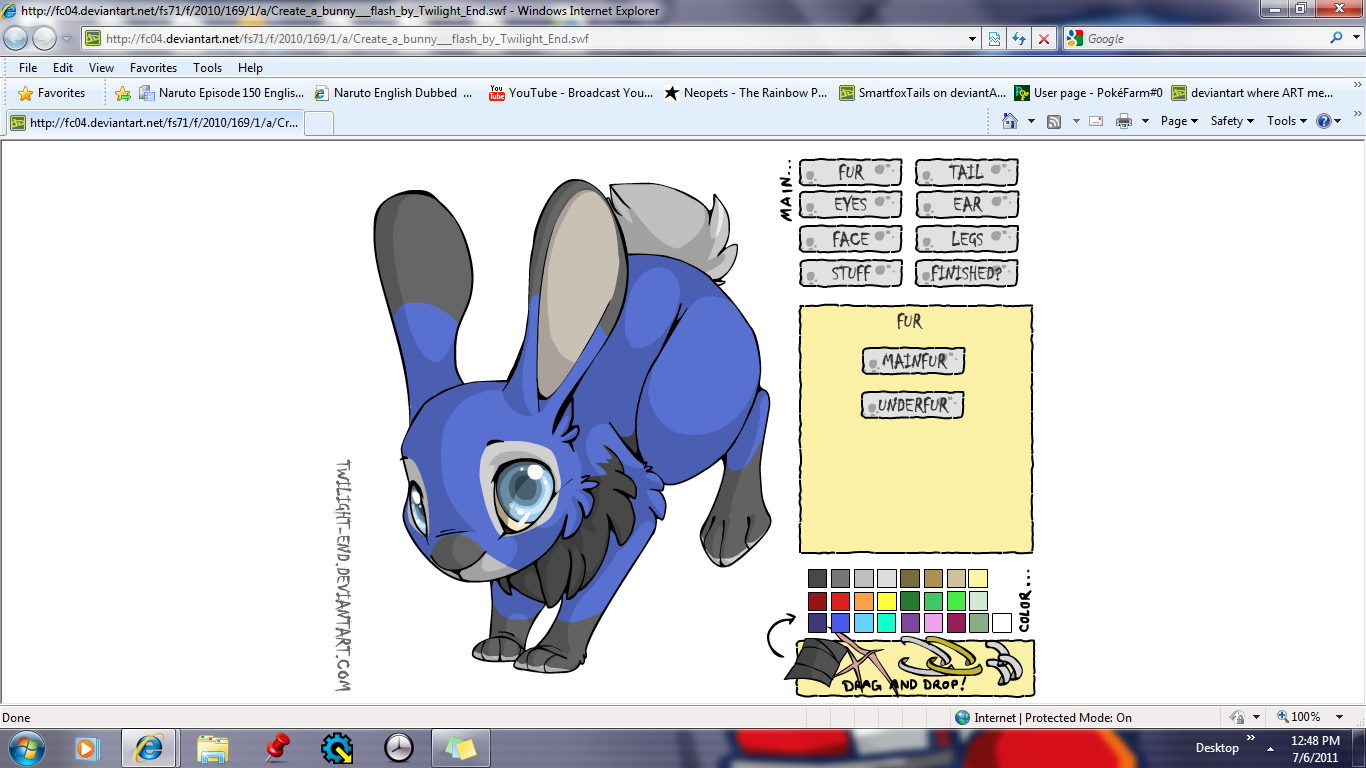The height and width of the screenshot is (768, 1366).
Task: Open the zoom level dropdown arrow
Action: coord(1341,717)
